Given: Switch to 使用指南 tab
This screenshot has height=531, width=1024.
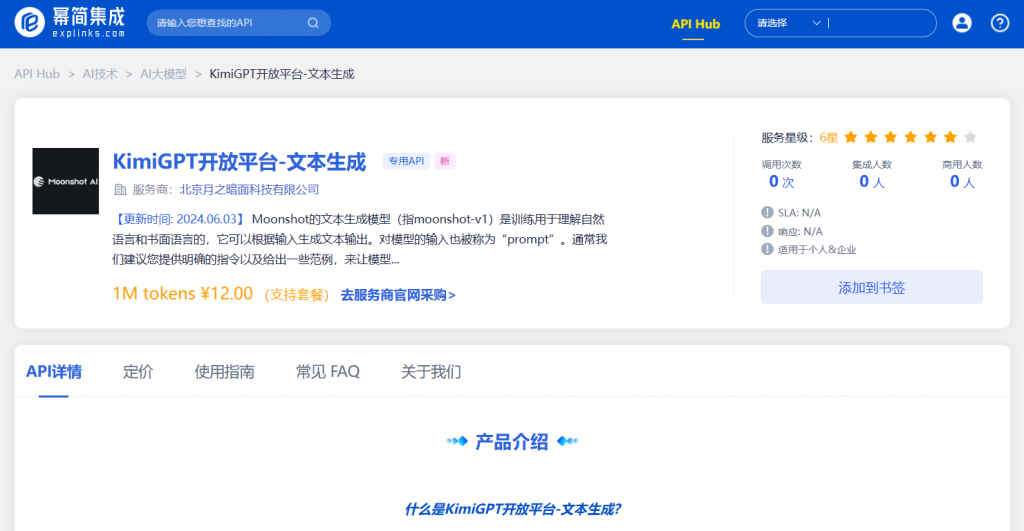Looking at the screenshot, I should 224,372.
